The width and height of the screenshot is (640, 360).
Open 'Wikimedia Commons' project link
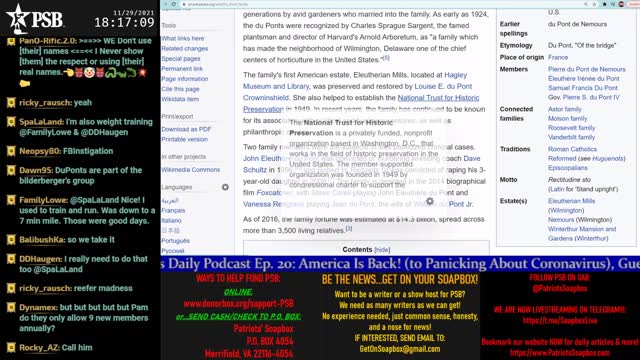pyautogui.click(x=191, y=169)
